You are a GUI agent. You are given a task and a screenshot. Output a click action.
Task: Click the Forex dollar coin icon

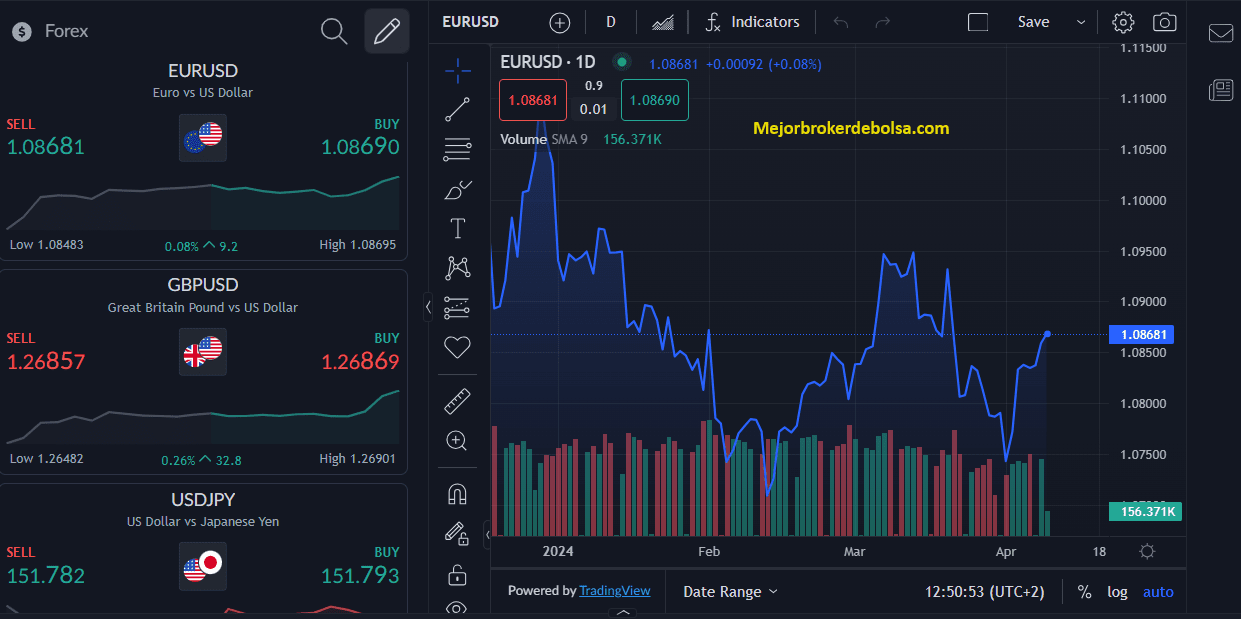[22, 32]
